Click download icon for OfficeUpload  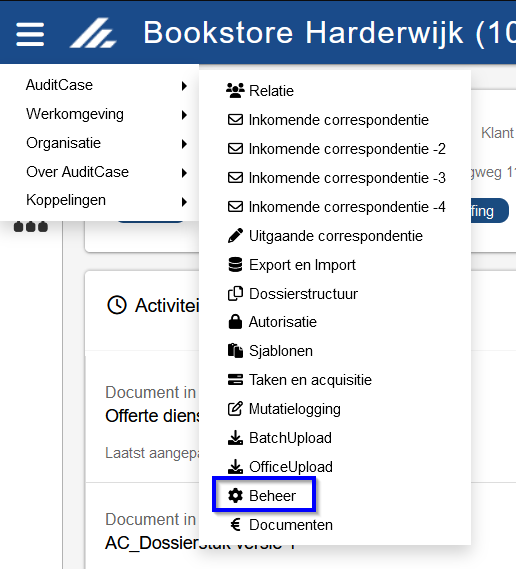point(235,467)
